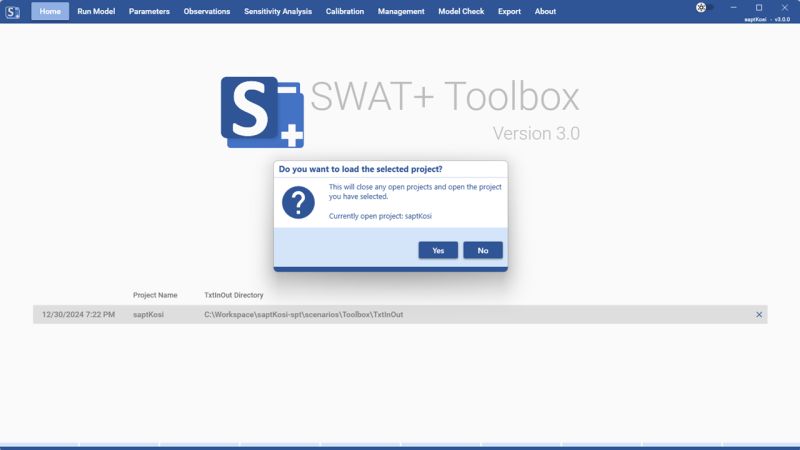Click the TxtInOut path C:\Workspace\saptKosi-spt
This screenshot has width=800, height=450.
[x=304, y=315]
